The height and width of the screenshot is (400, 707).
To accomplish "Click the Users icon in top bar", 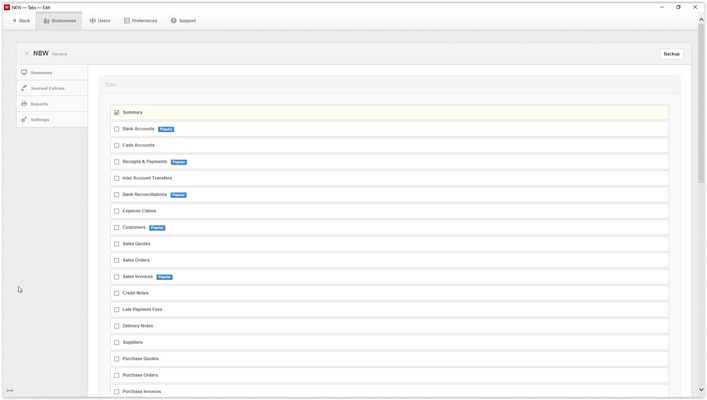I will (x=92, y=21).
